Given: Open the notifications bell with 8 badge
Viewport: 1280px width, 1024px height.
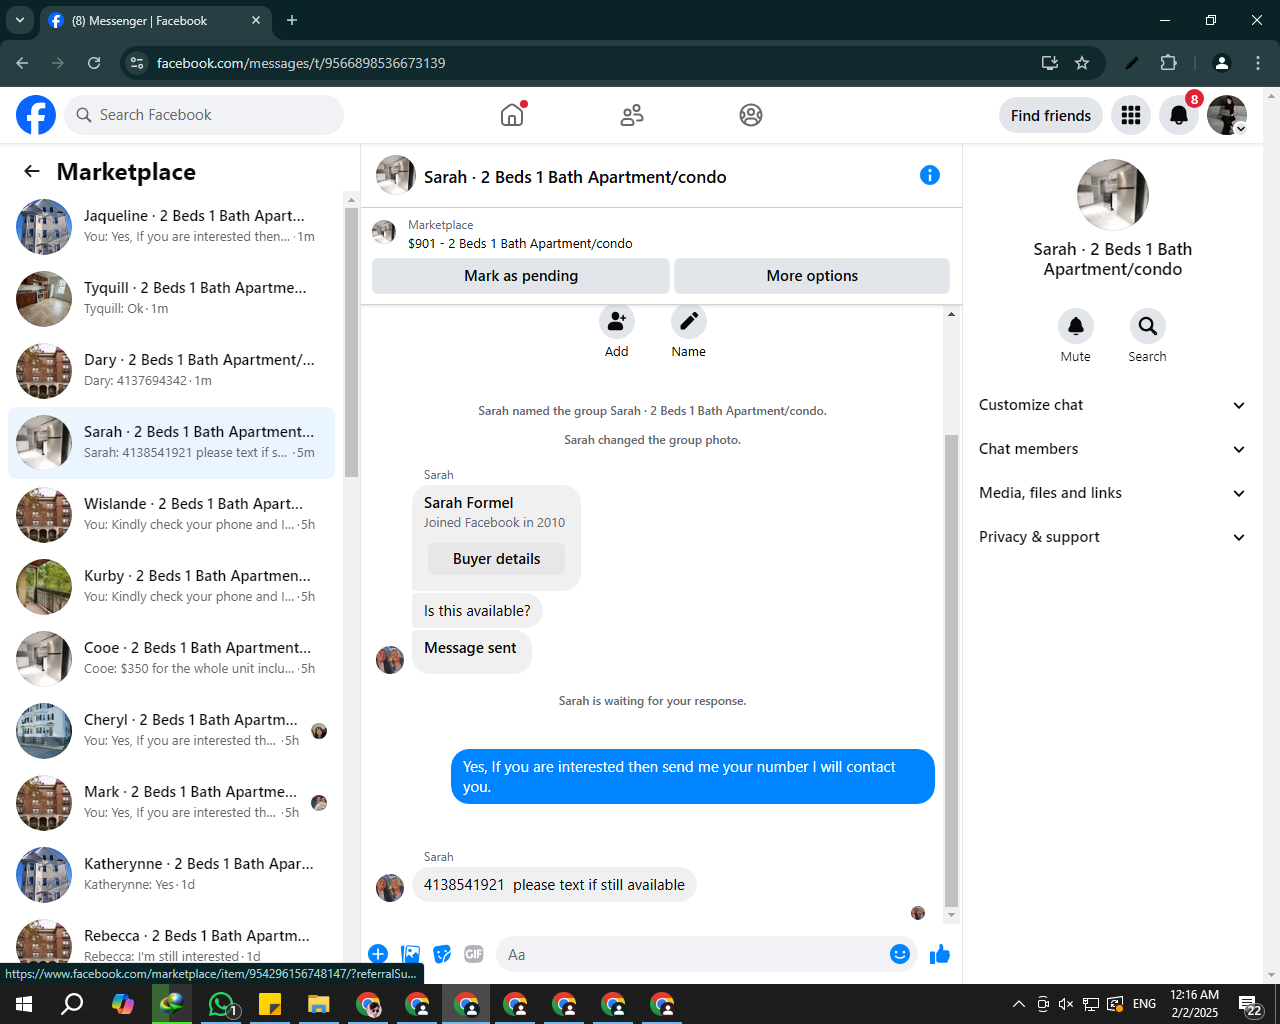Looking at the screenshot, I should point(1179,115).
